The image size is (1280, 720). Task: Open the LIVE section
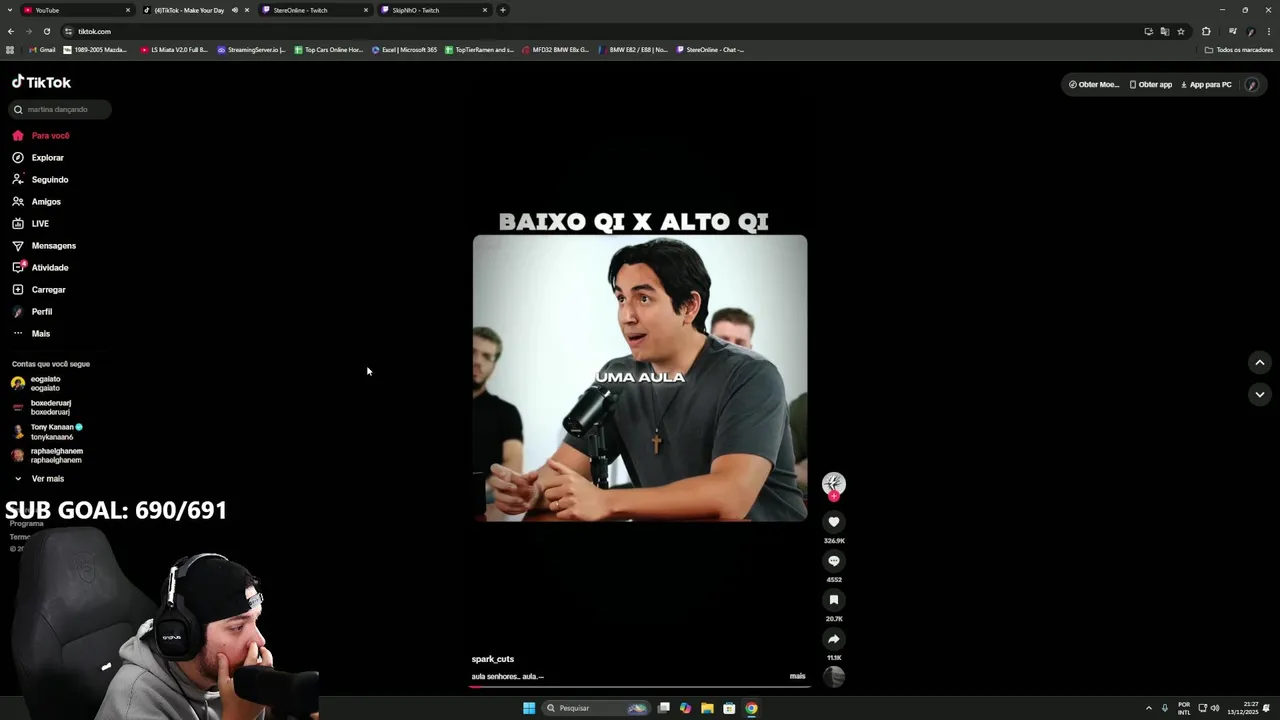click(x=31, y=223)
